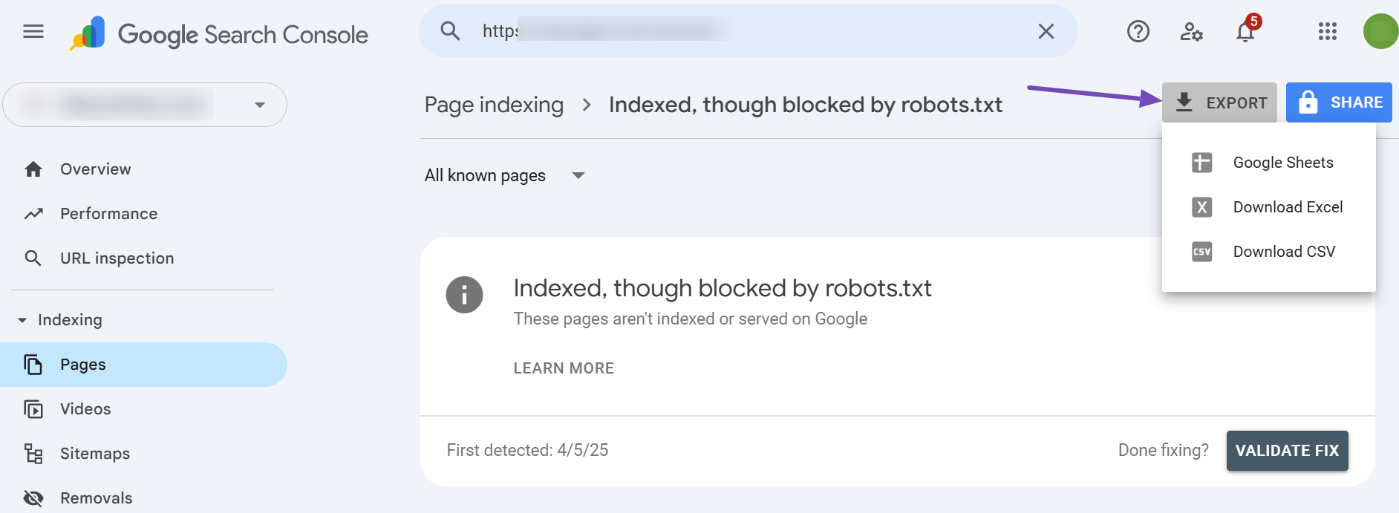
Task: Click the Learn More link
Action: pyautogui.click(x=564, y=368)
